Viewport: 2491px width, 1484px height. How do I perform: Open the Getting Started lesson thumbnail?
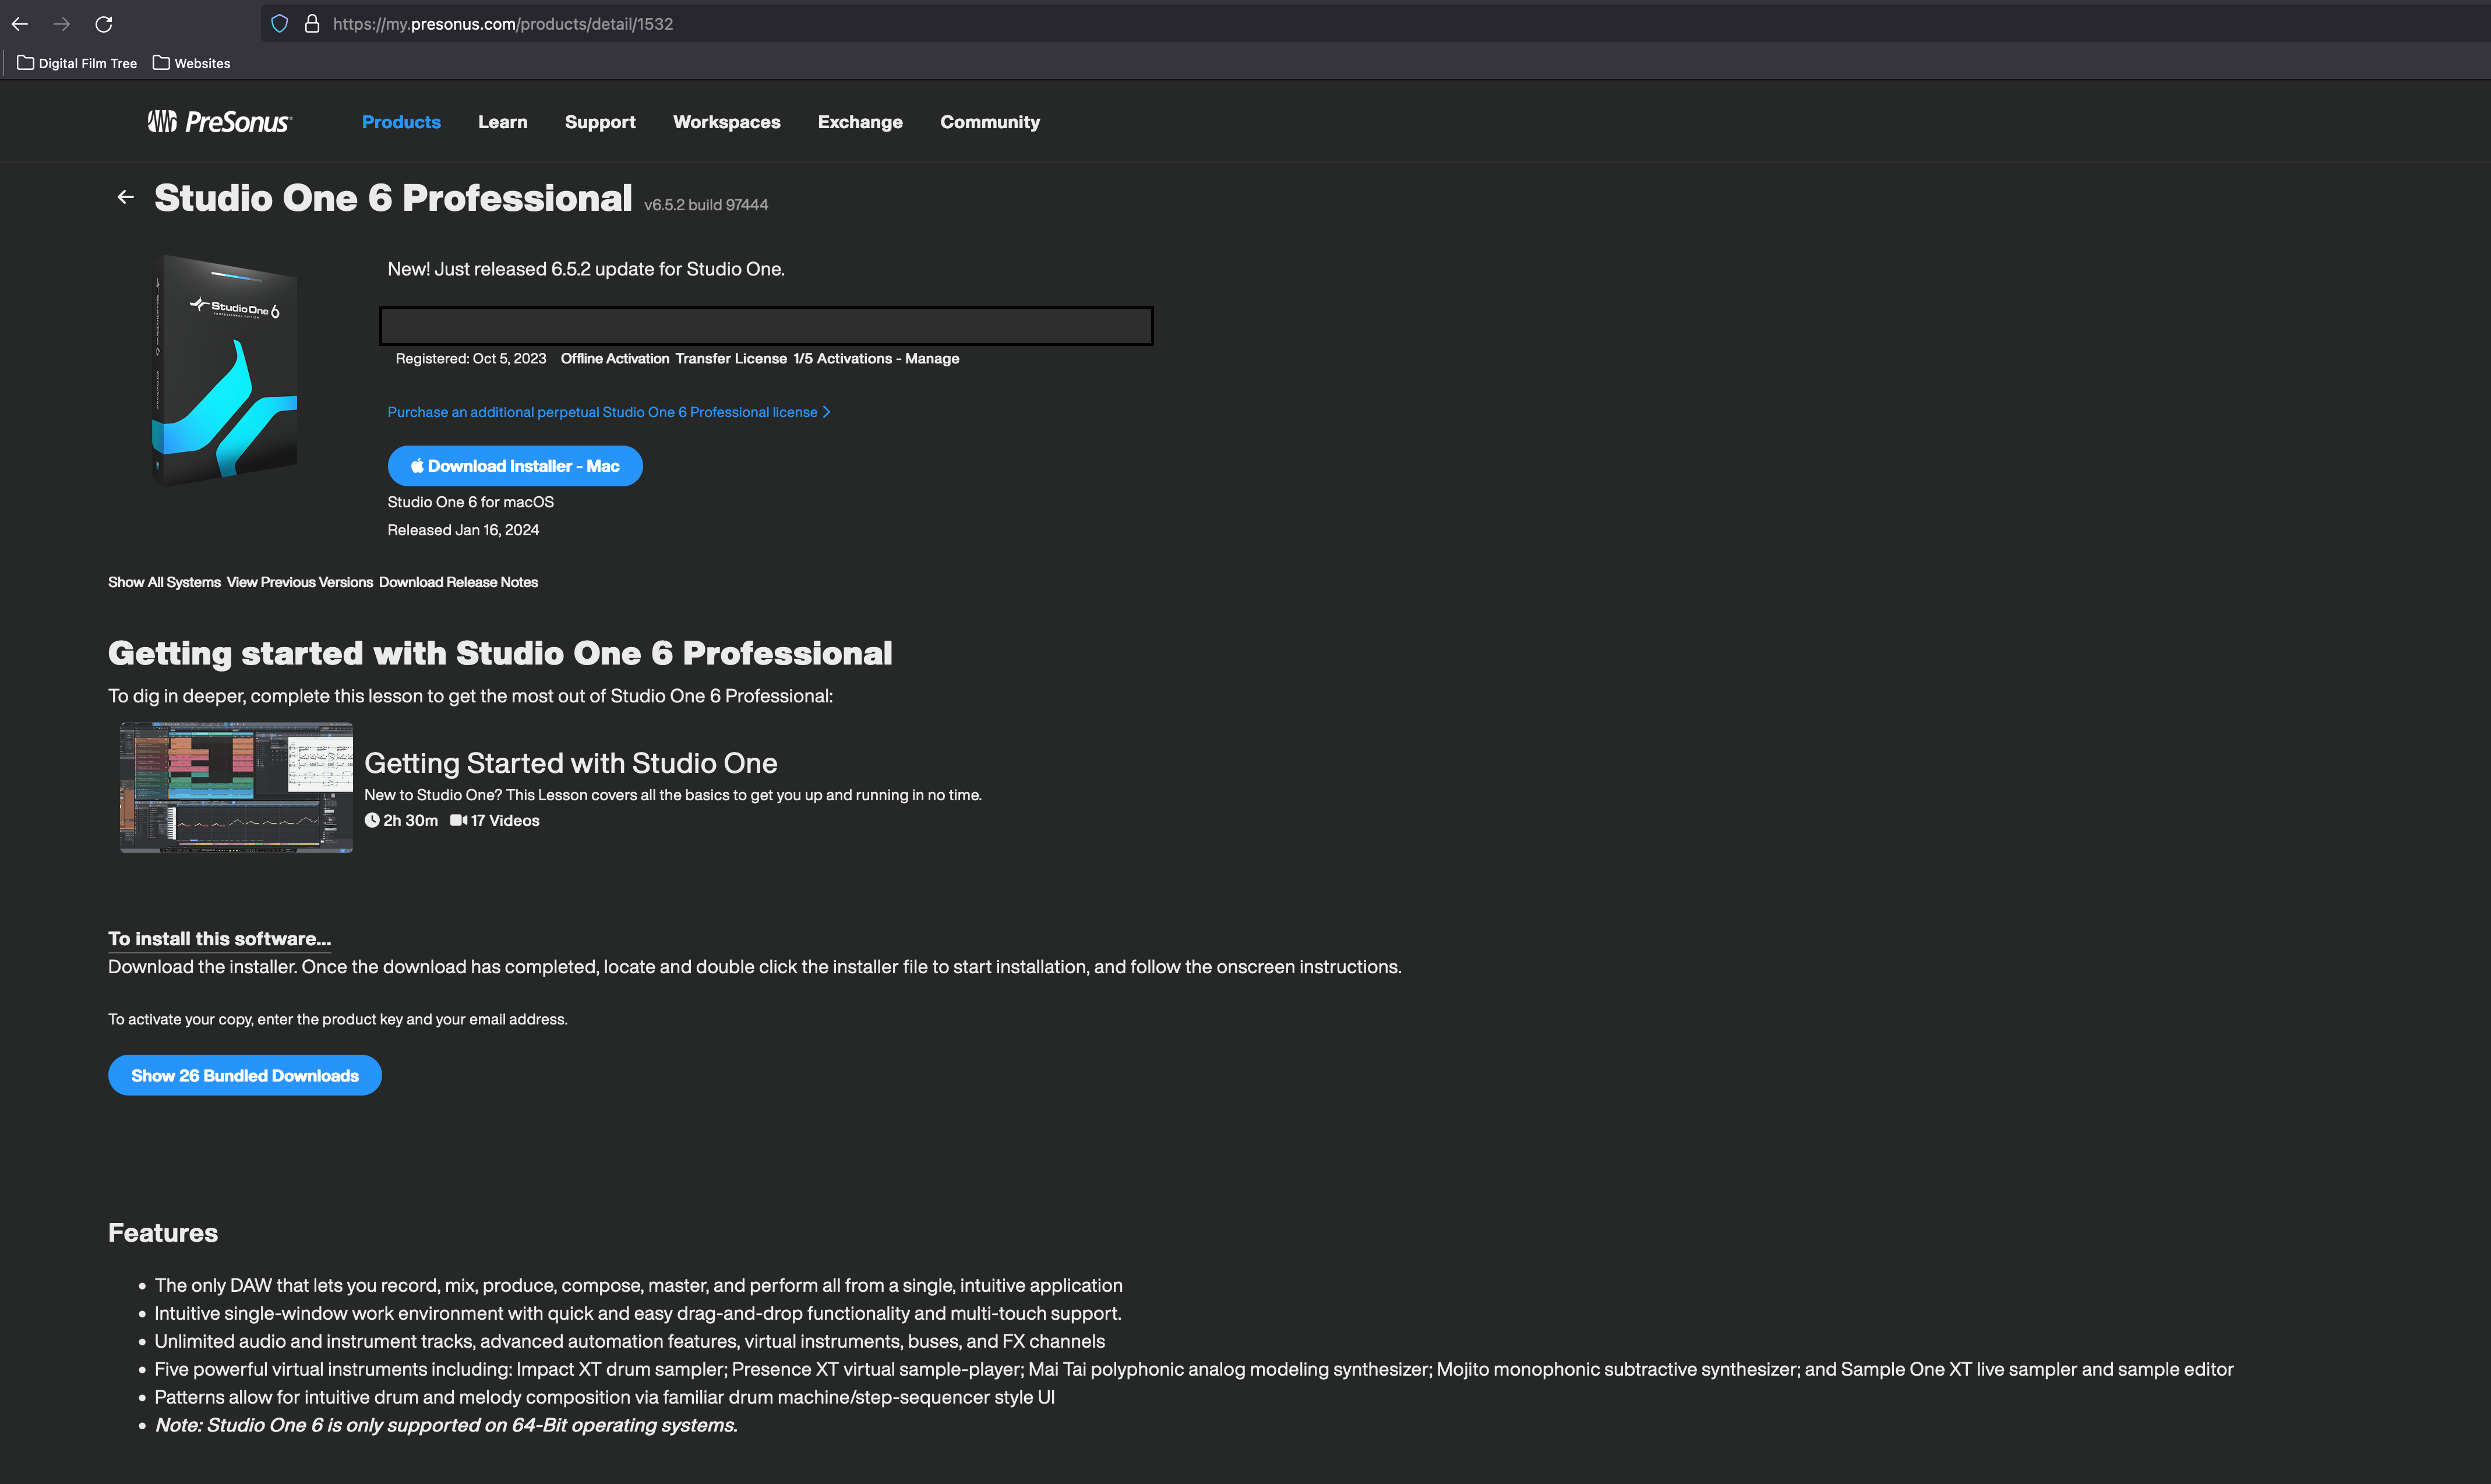236,788
